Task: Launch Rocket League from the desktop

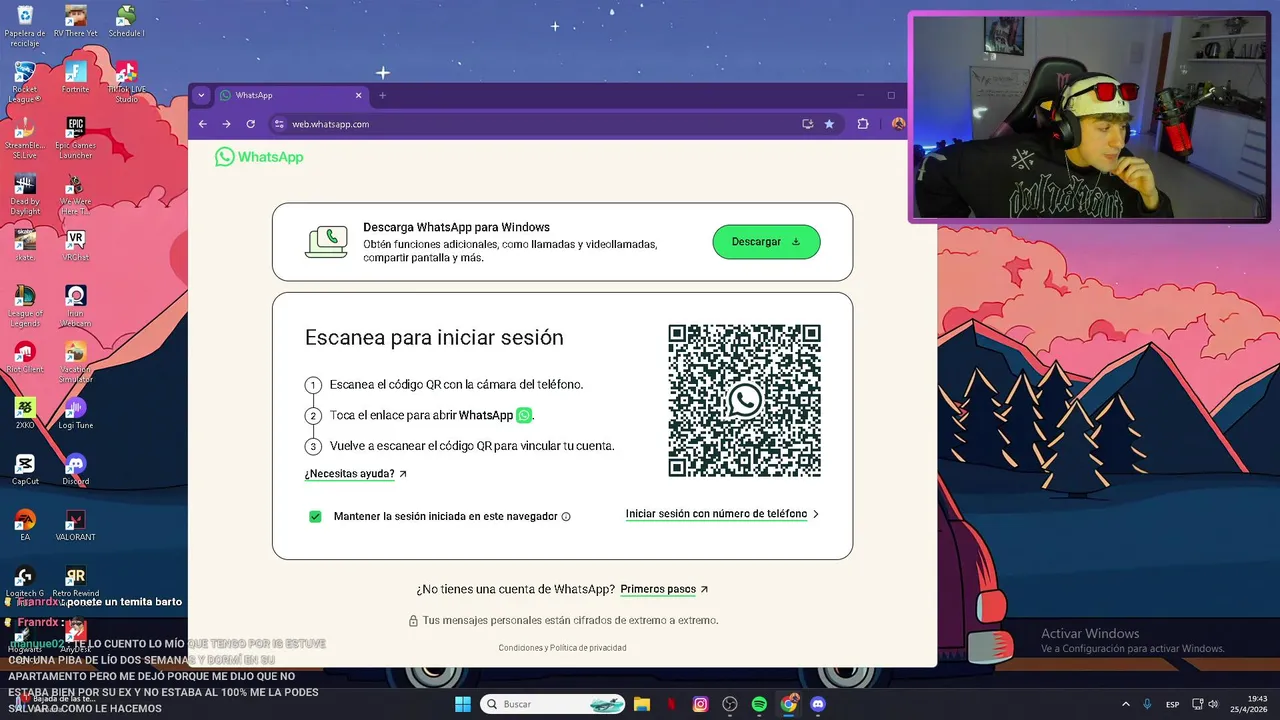Action: click(x=25, y=82)
